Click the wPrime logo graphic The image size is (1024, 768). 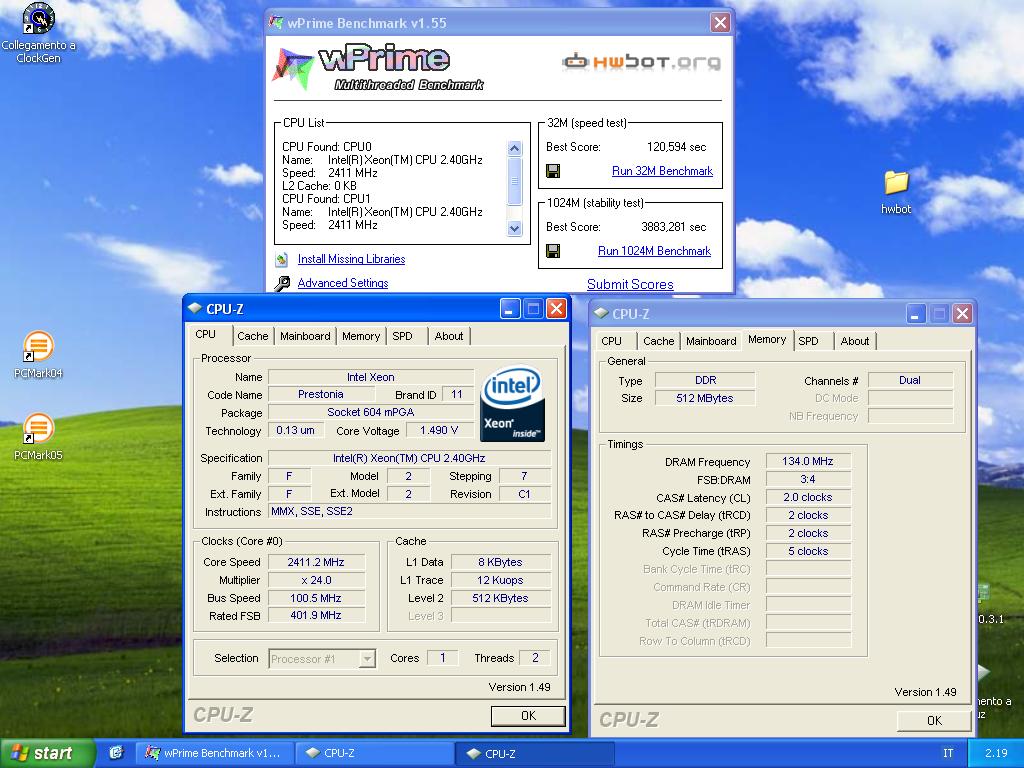tap(377, 68)
